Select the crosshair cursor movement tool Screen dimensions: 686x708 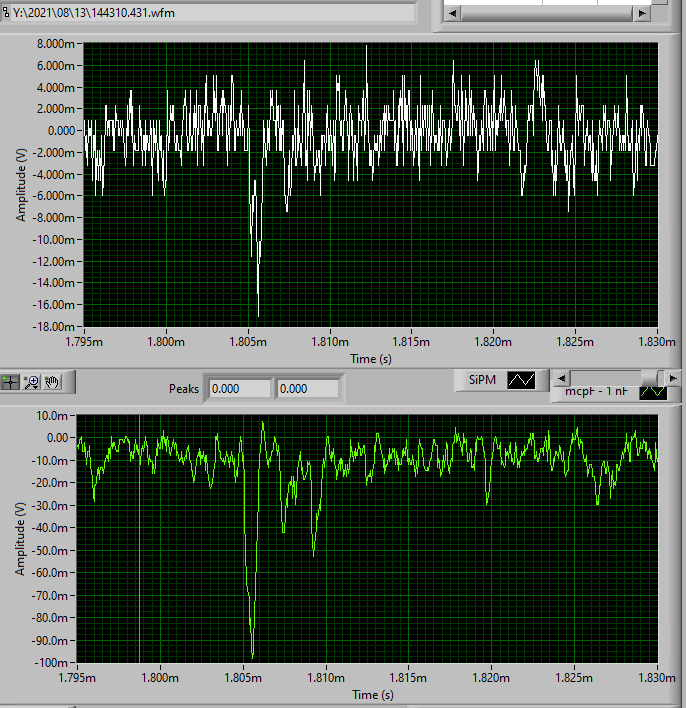coord(10,382)
